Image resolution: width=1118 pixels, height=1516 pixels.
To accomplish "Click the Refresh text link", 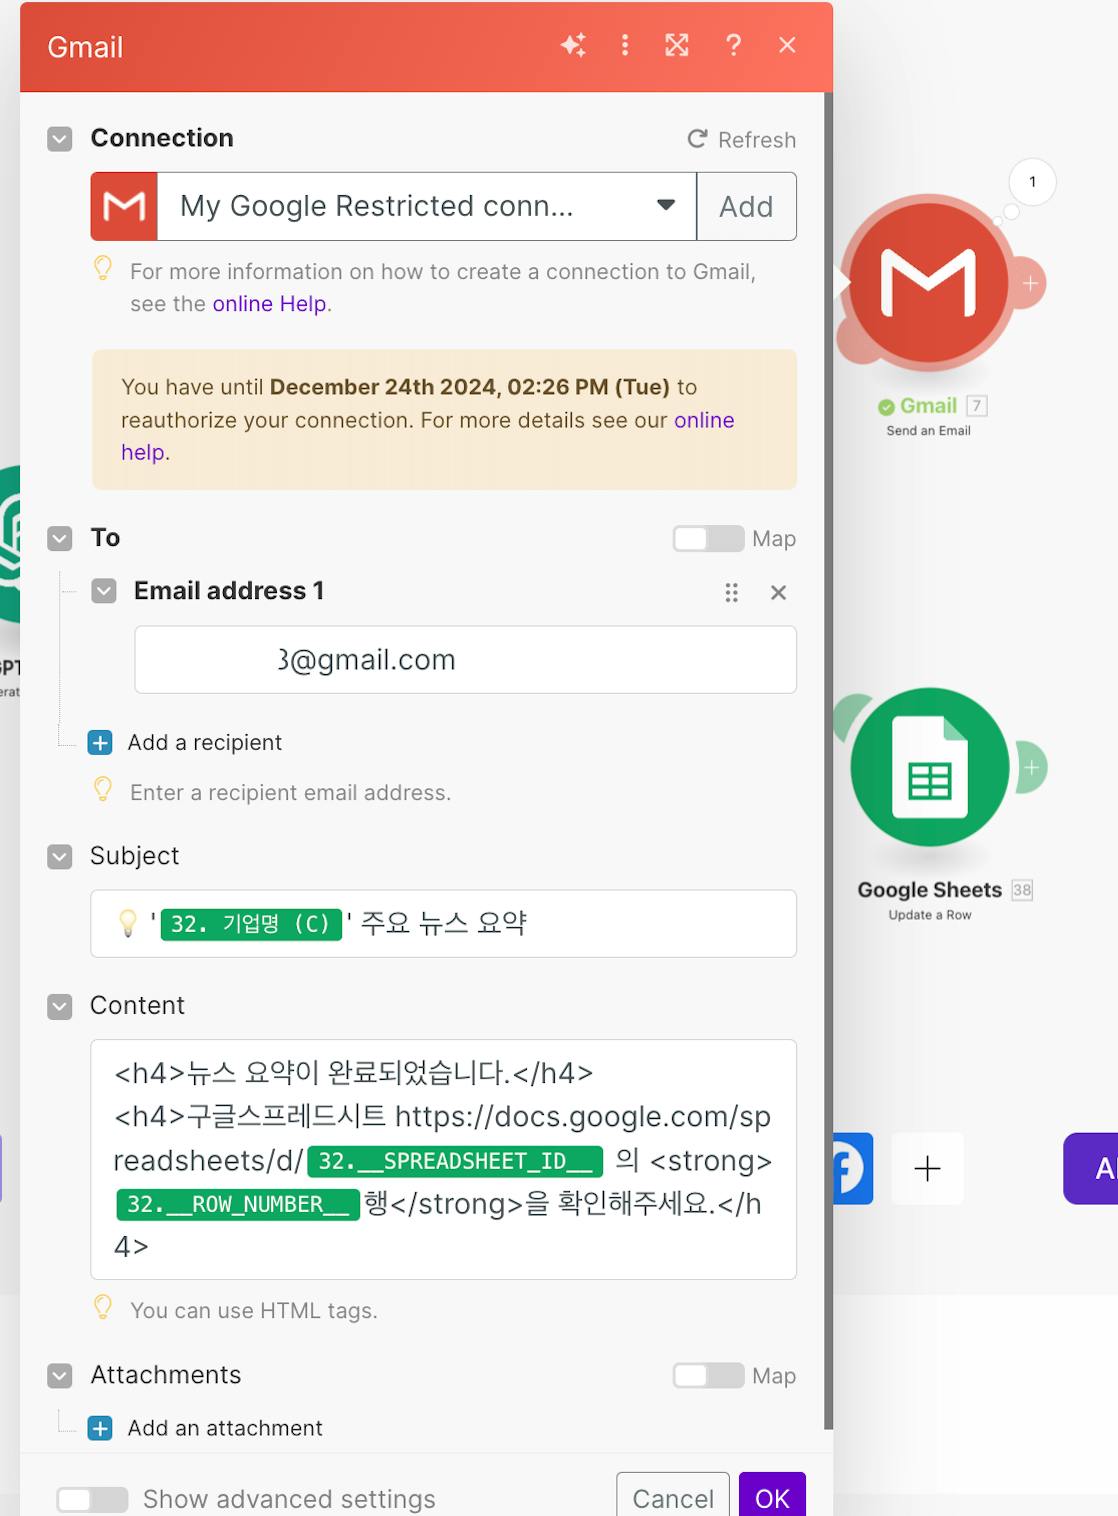I will coord(757,140).
